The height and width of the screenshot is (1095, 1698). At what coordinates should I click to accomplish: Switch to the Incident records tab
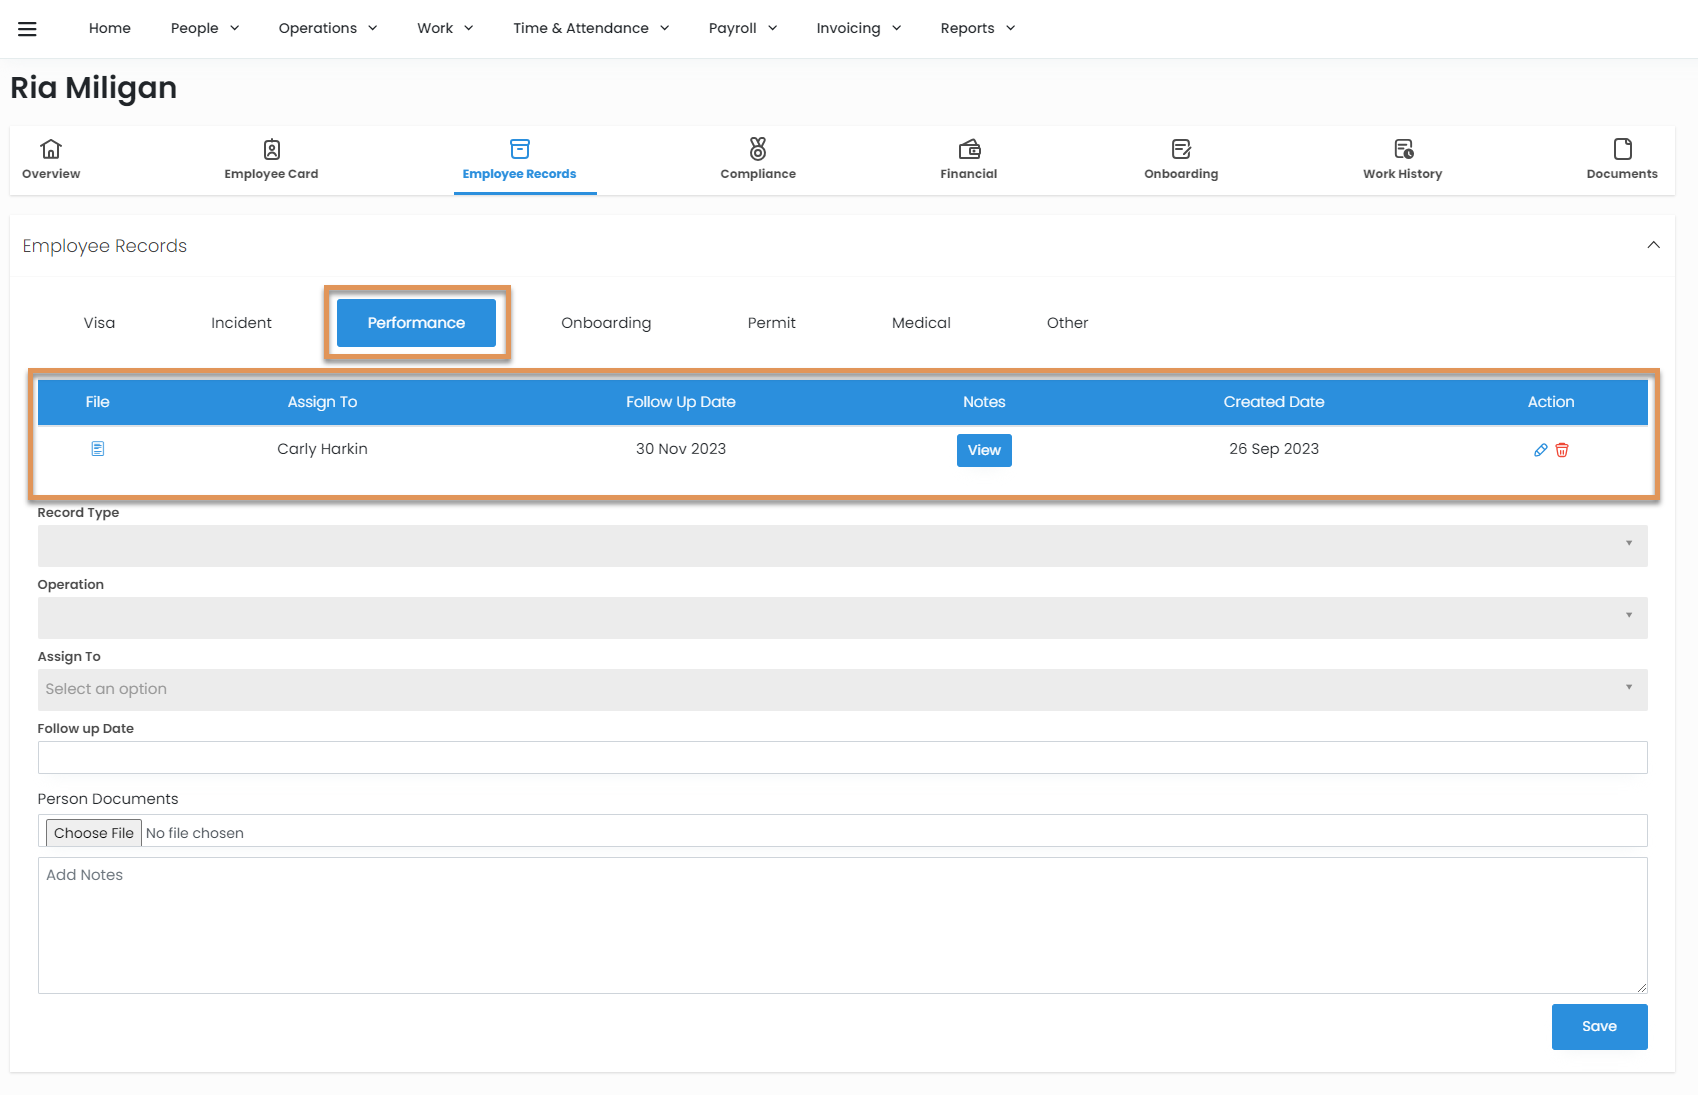click(241, 323)
